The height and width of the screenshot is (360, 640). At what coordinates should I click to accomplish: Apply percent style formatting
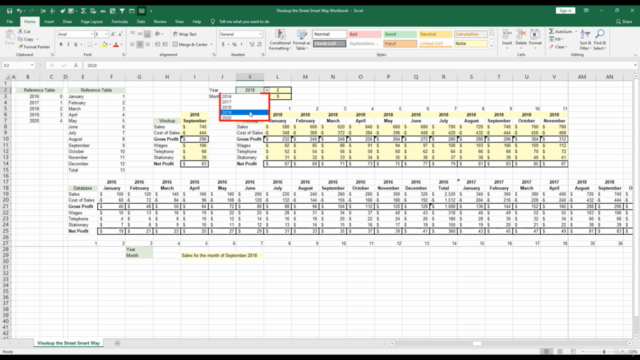(234, 44)
